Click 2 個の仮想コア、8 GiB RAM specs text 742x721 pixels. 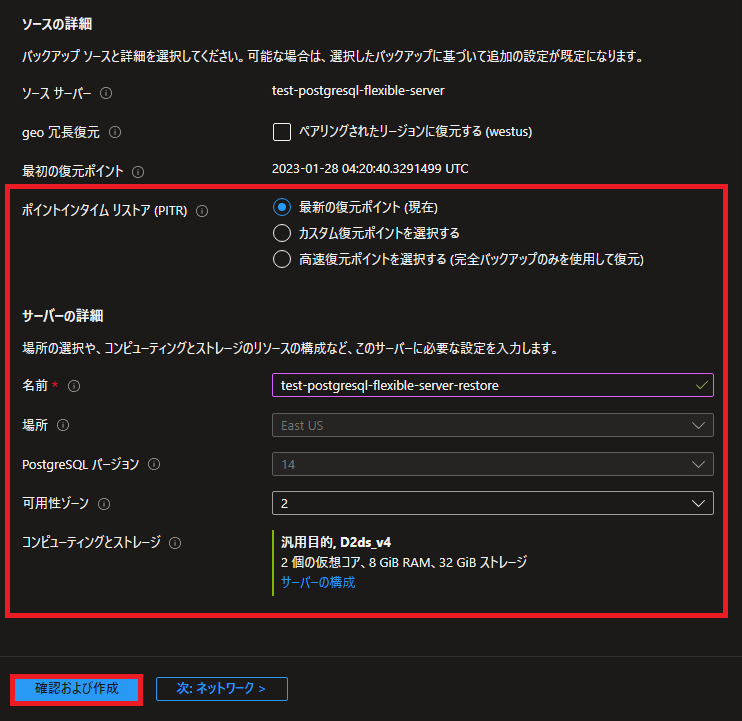point(404,563)
